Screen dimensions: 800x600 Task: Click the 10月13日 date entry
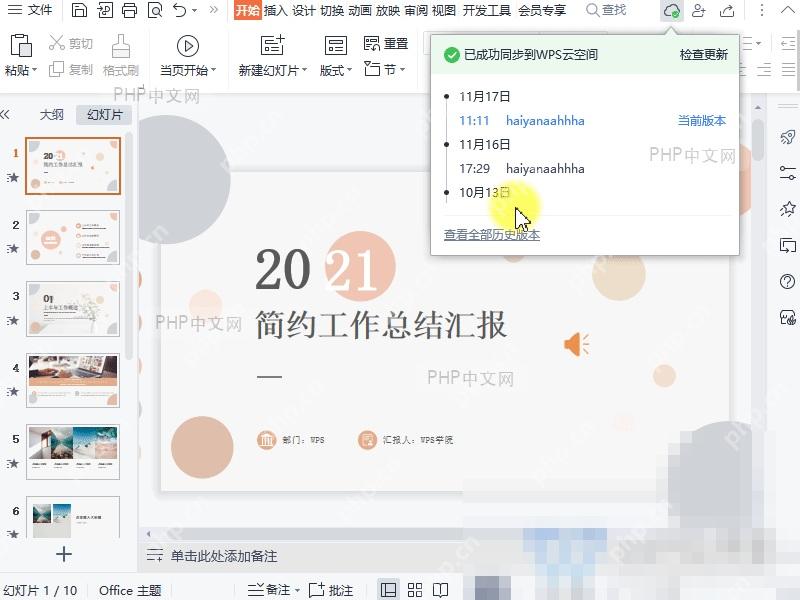pos(484,192)
